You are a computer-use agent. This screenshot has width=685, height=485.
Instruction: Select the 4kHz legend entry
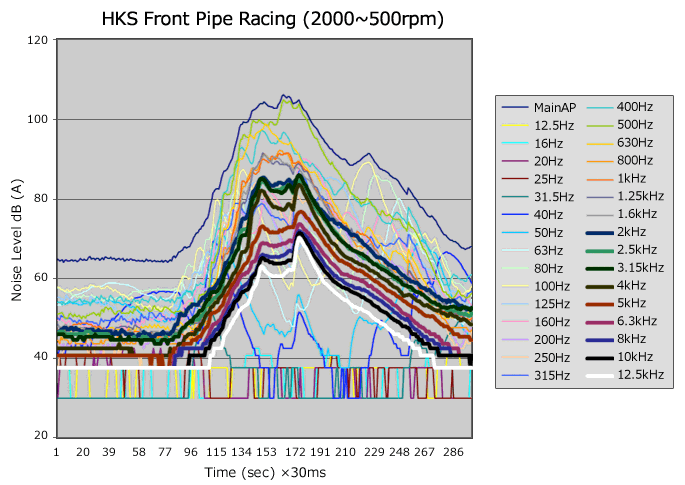pyautogui.click(x=616, y=285)
